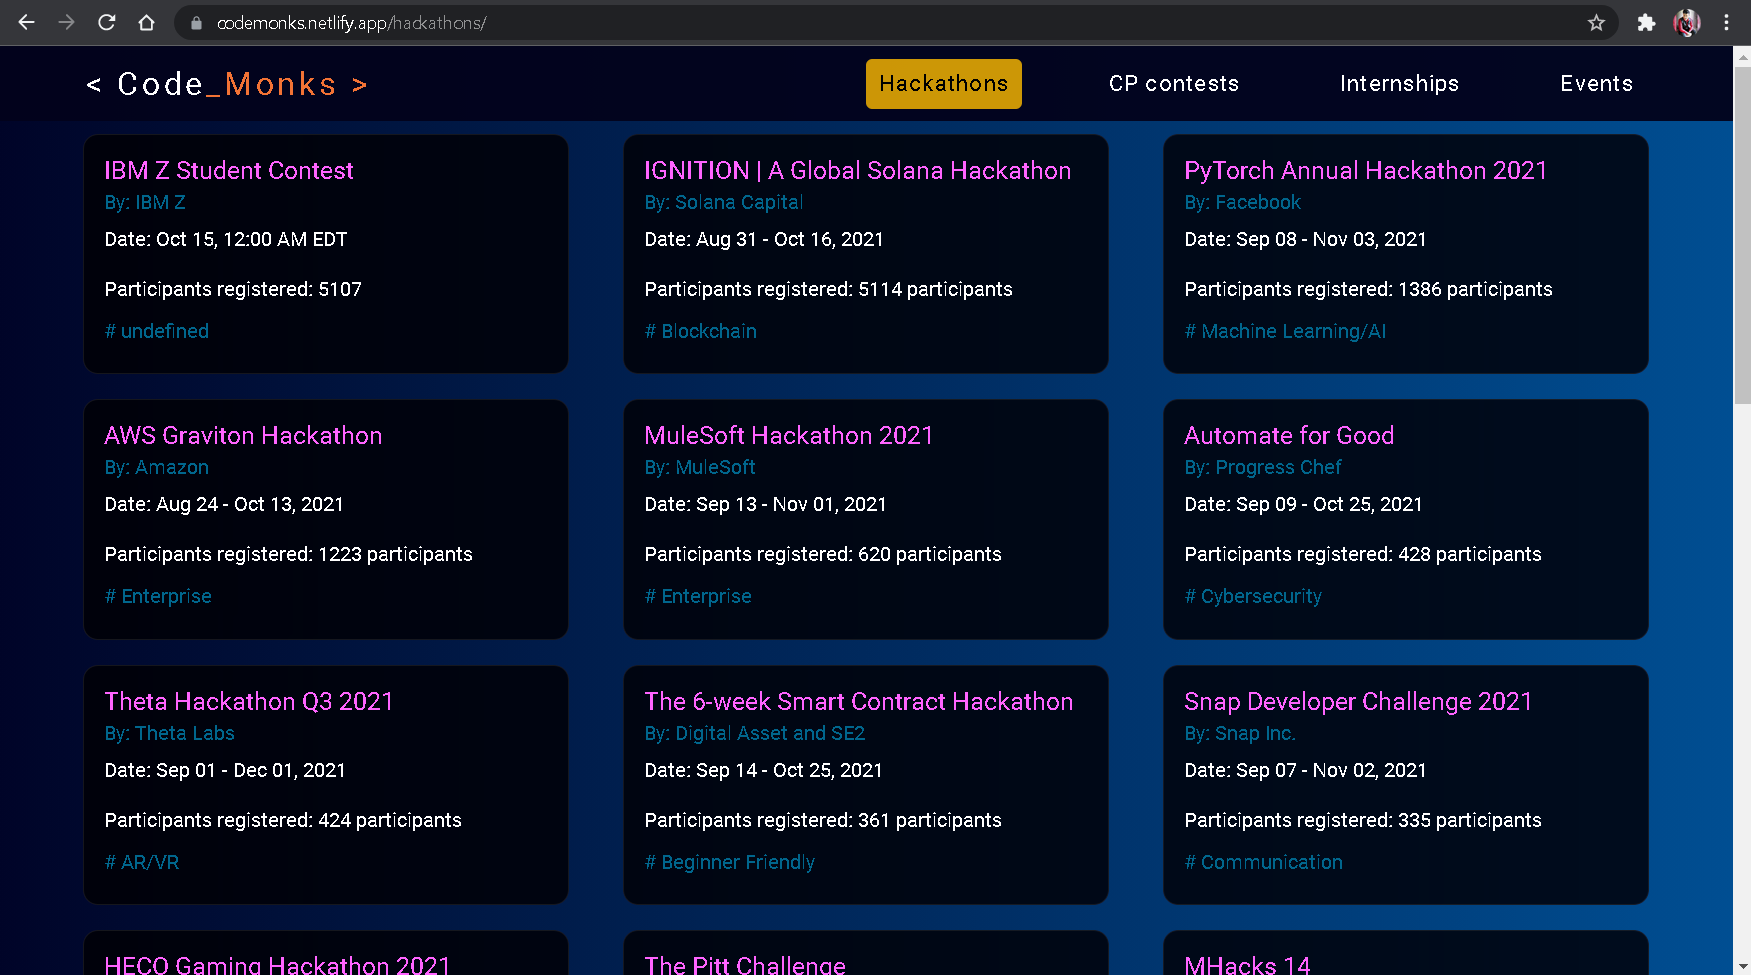Click 'By: Facebook' organizer text

pos(1243,203)
